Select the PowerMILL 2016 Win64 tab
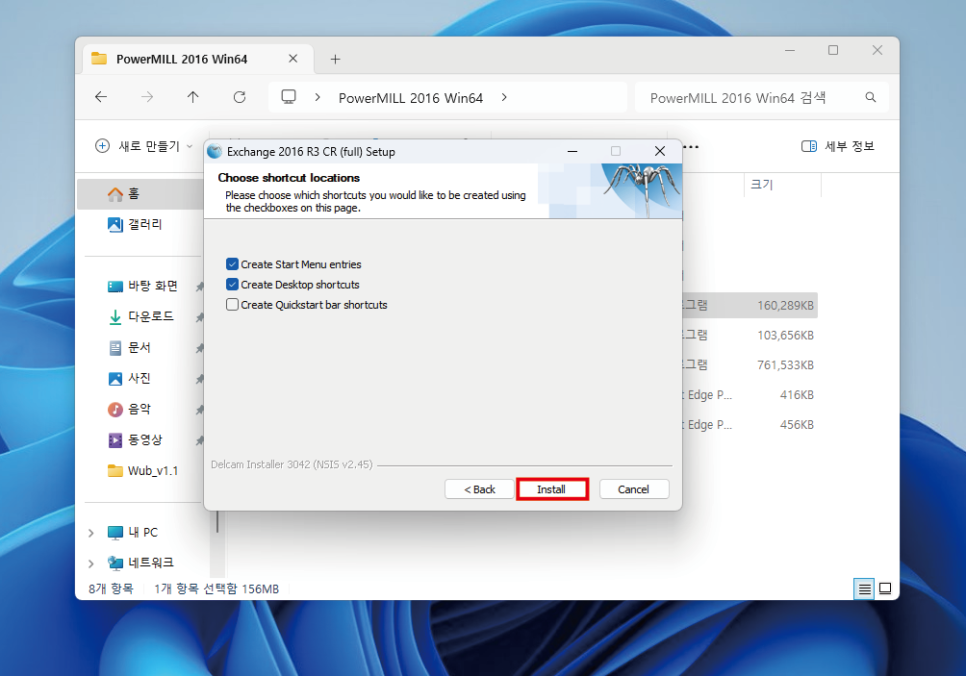966x676 pixels. click(x=197, y=59)
